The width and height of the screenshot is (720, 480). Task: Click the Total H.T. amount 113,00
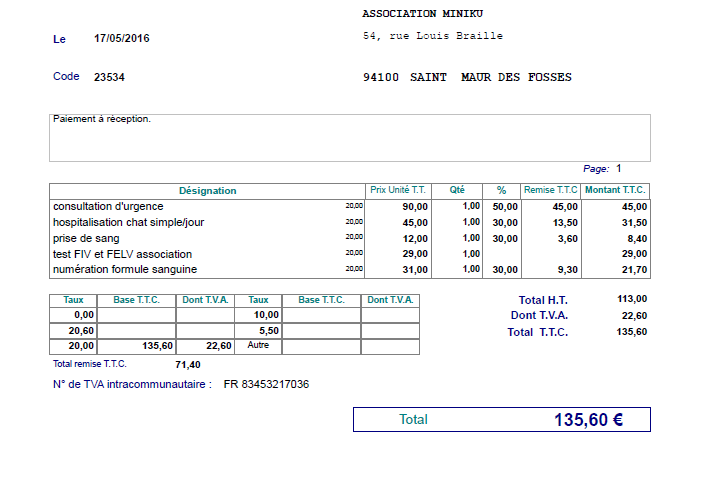[x=632, y=299]
